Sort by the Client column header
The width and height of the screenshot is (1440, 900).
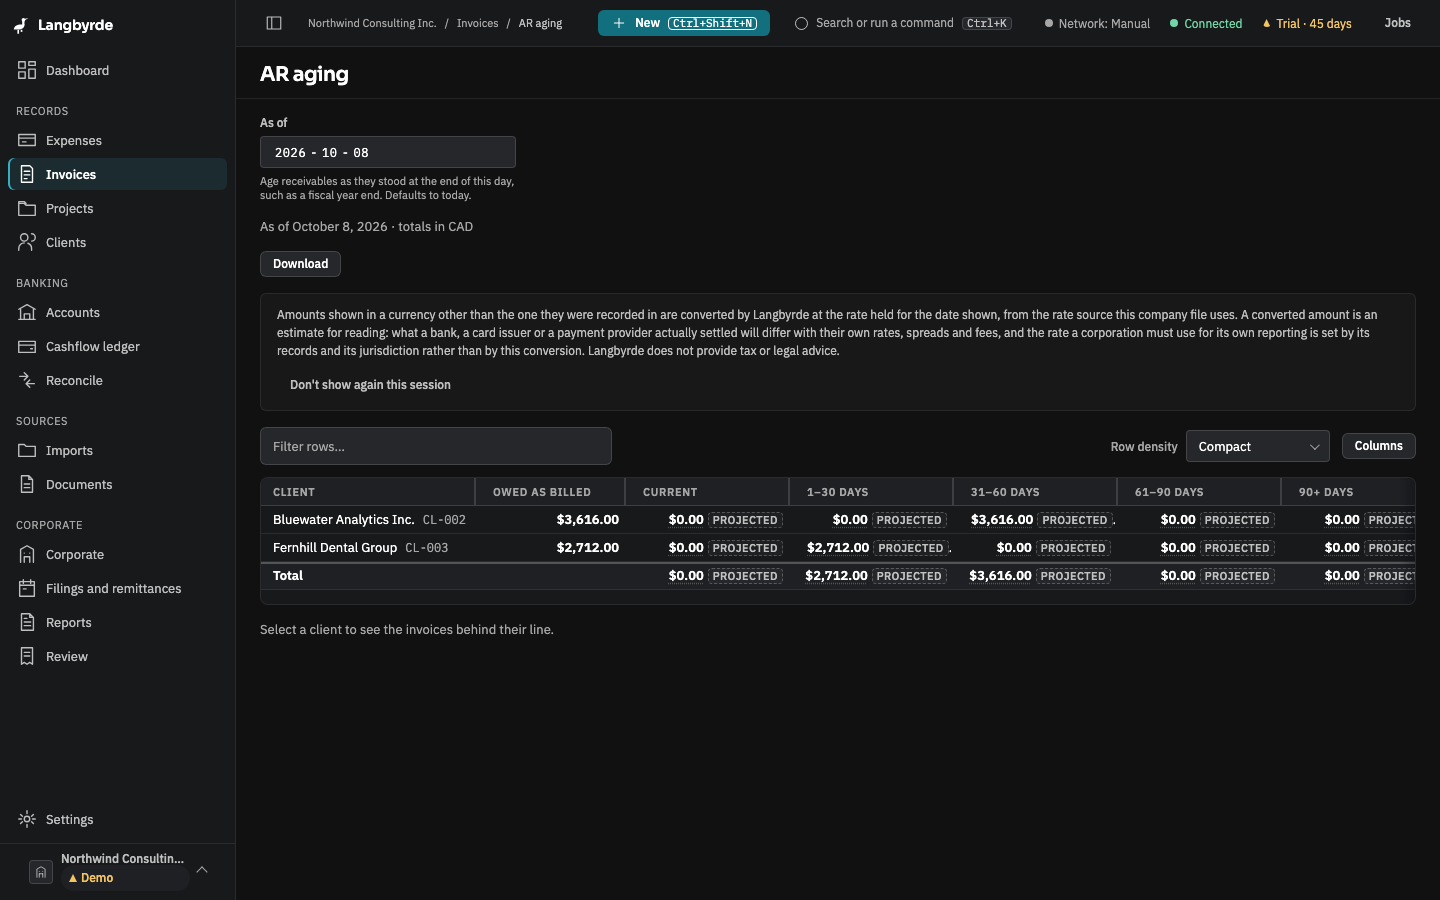368,492
